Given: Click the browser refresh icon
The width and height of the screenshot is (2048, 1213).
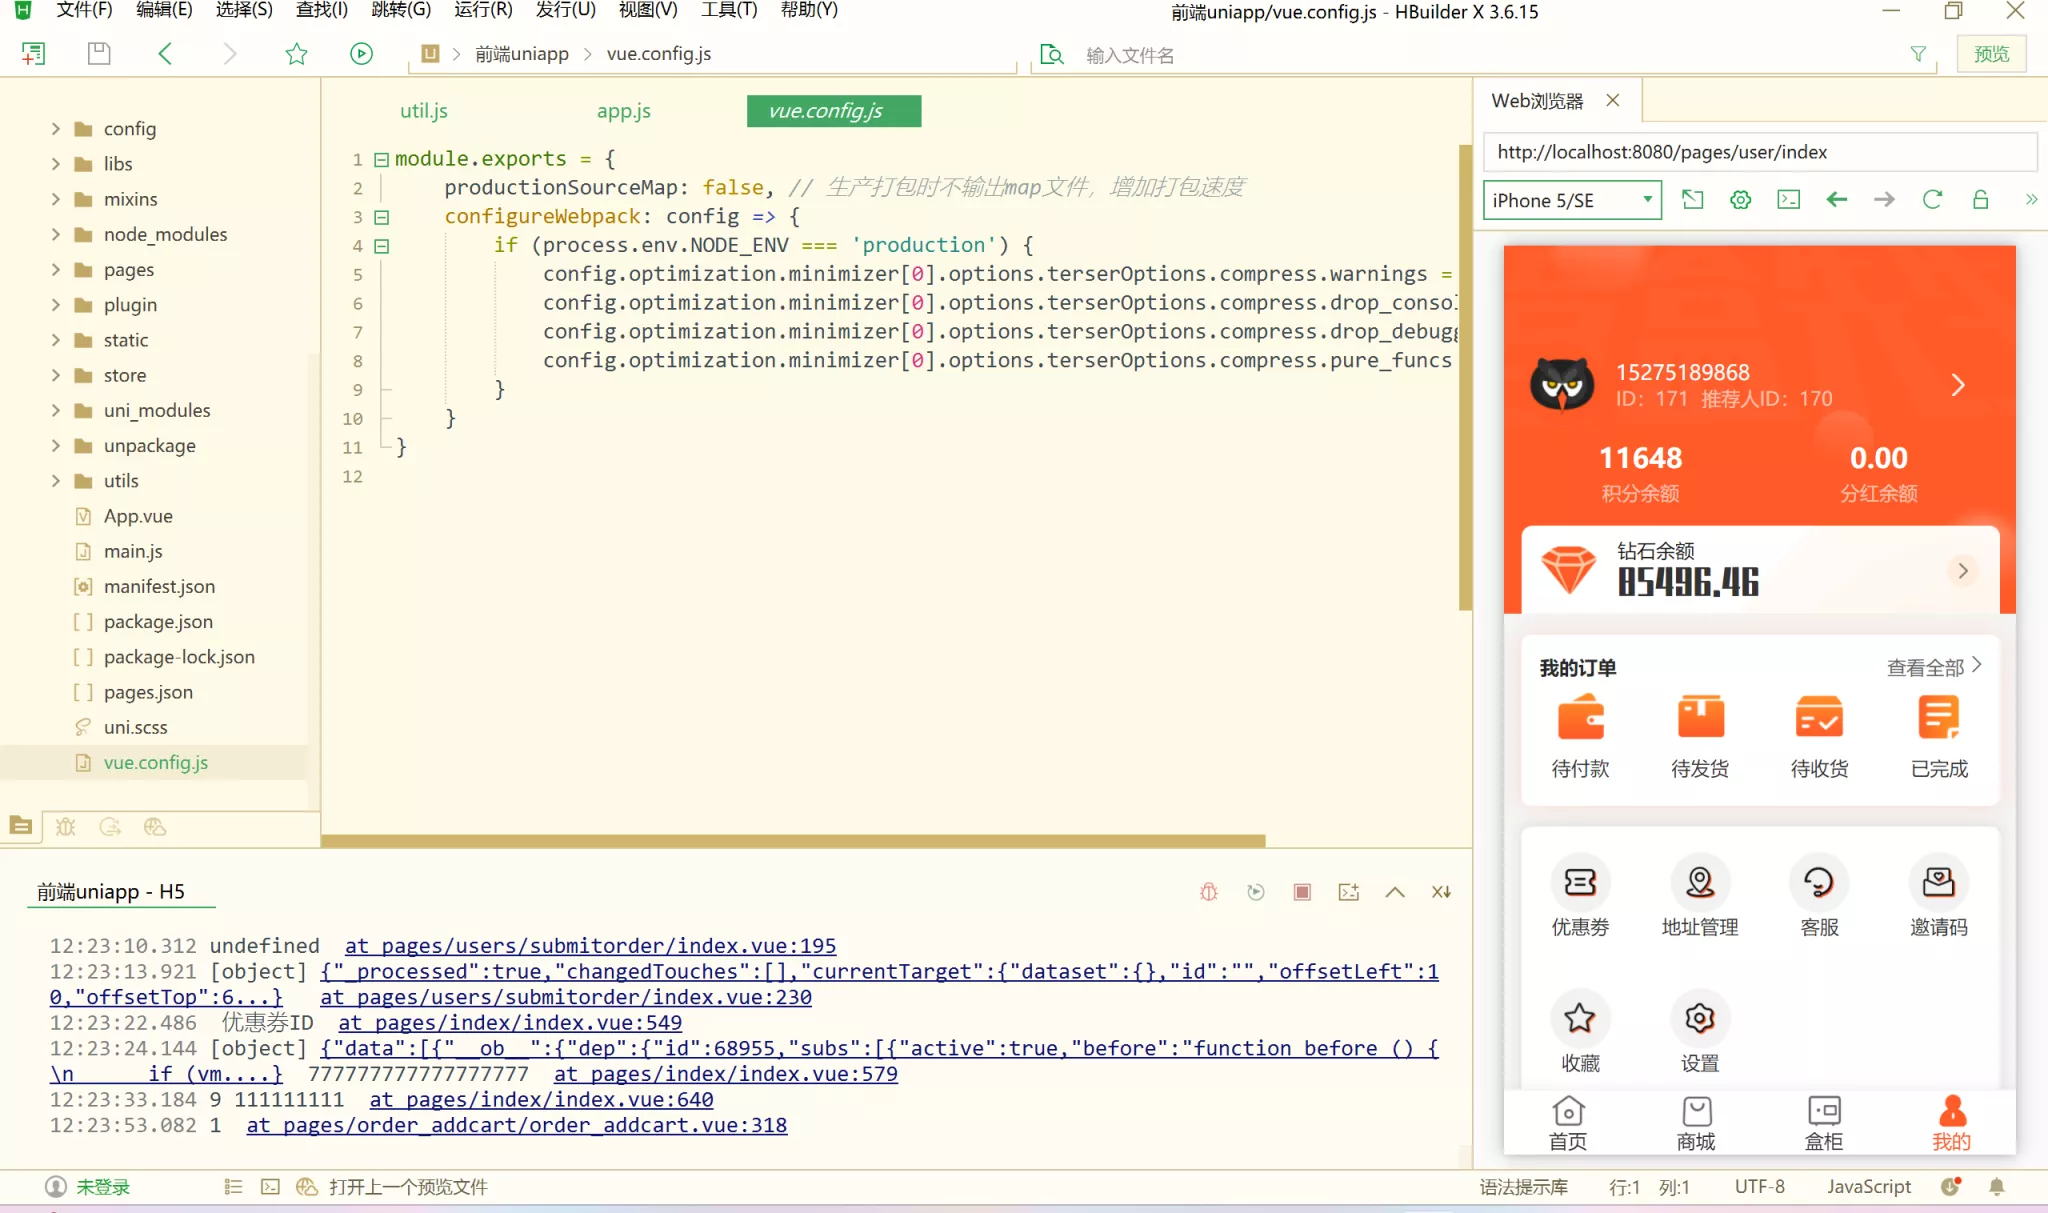Looking at the screenshot, I should coord(1932,200).
